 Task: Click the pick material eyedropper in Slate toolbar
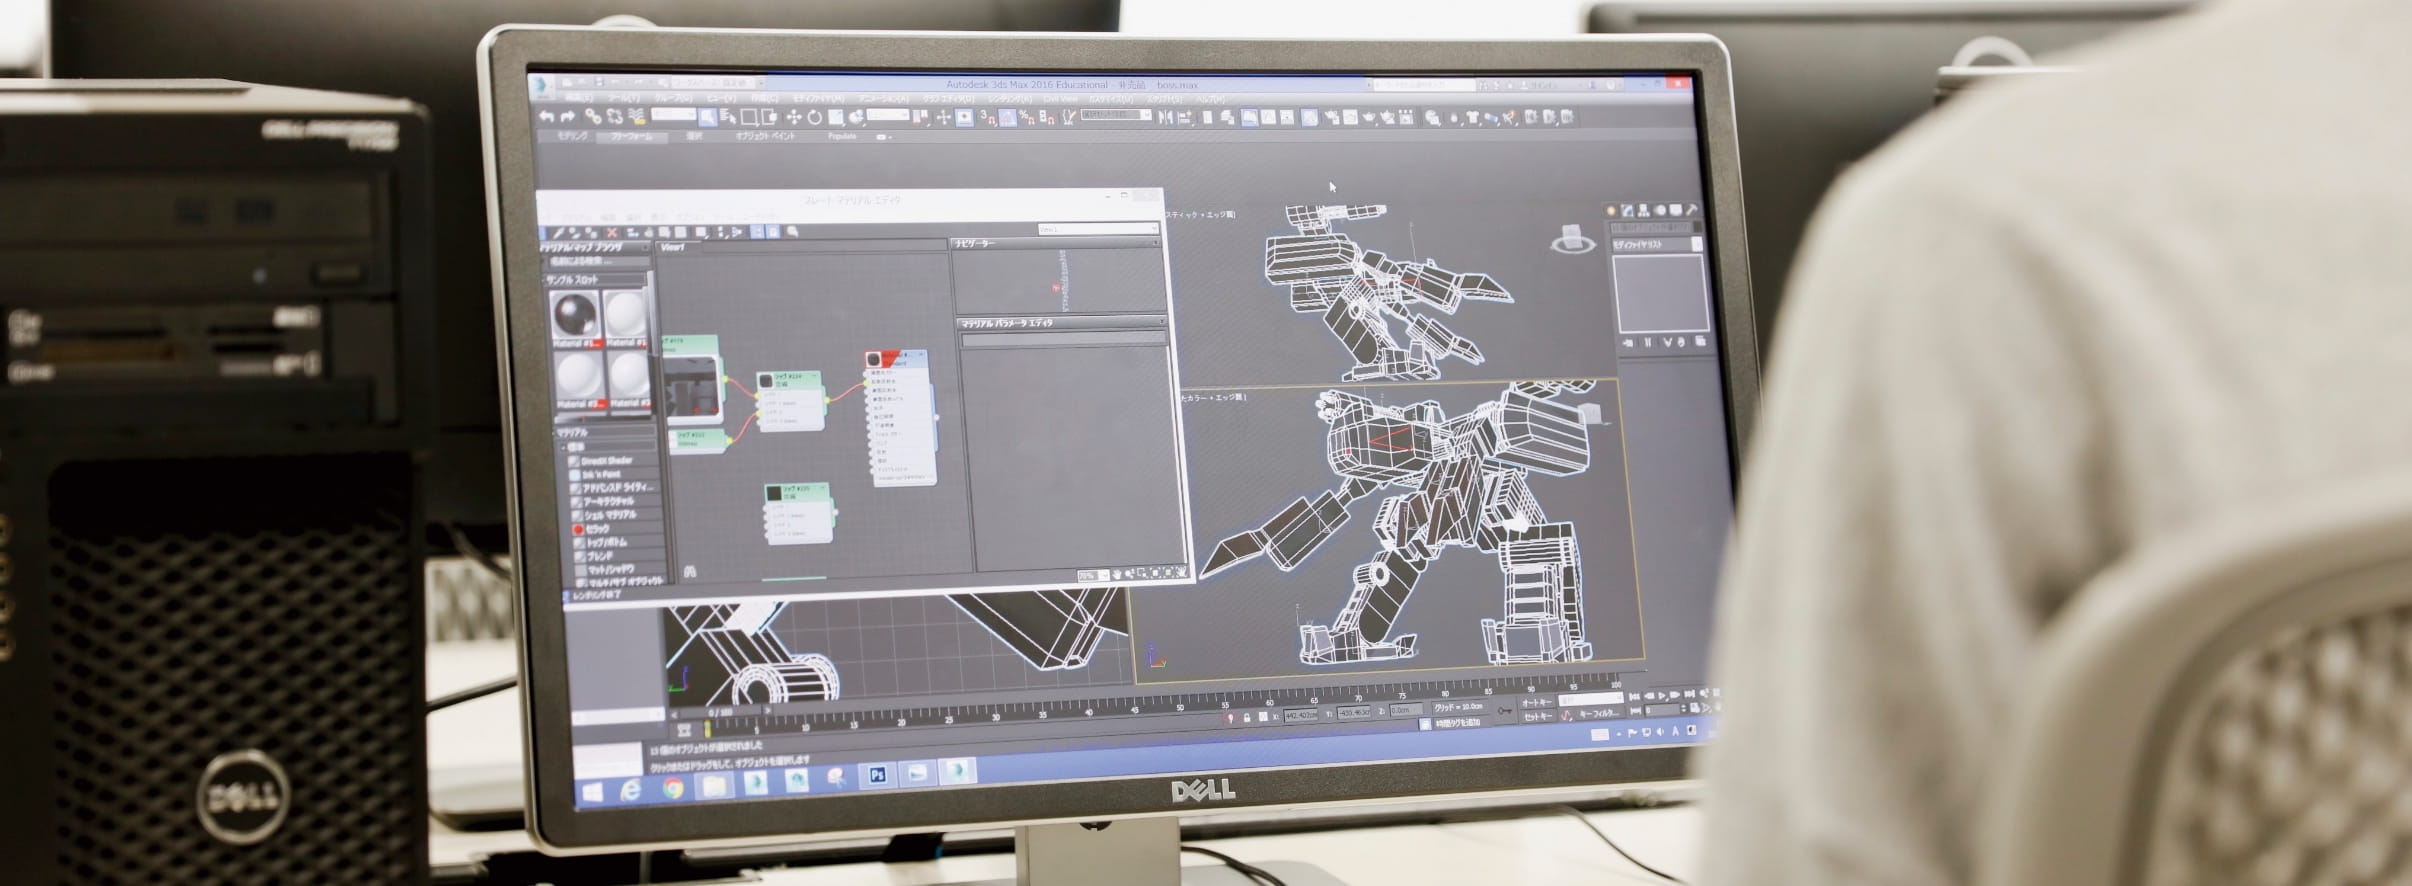(x=558, y=232)
